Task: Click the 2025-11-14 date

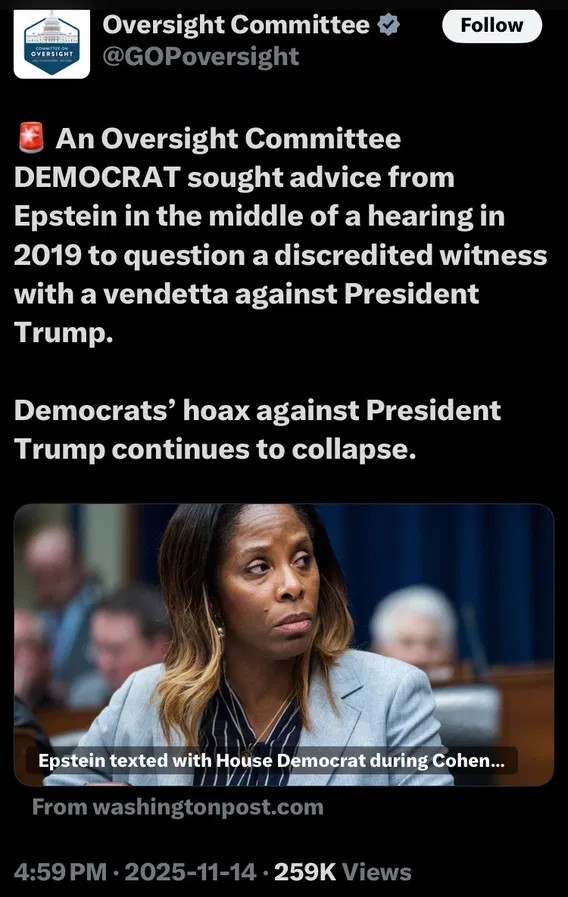Action: tap(190, 872)
